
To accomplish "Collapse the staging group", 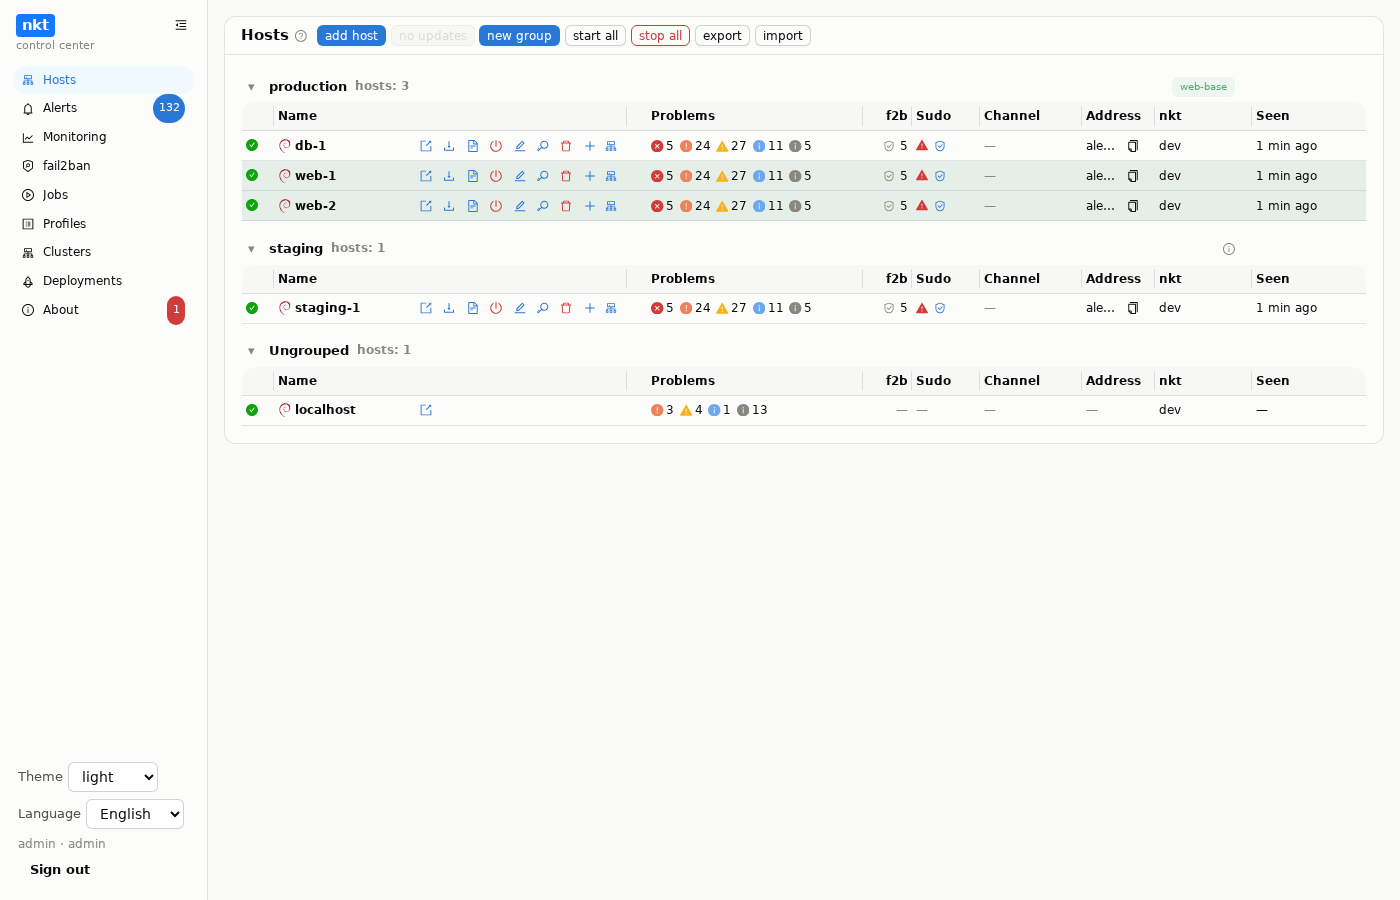I will pyautogui.click(x=251, y=249).
